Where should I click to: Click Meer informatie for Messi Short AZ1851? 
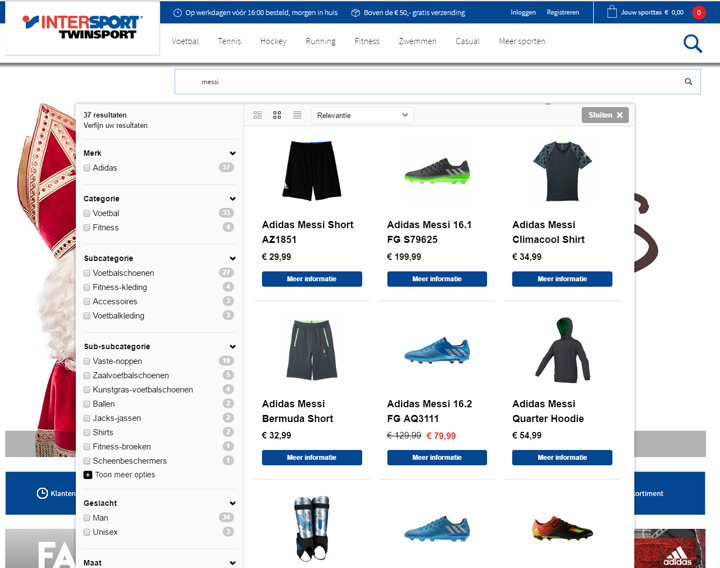point(312,279)
